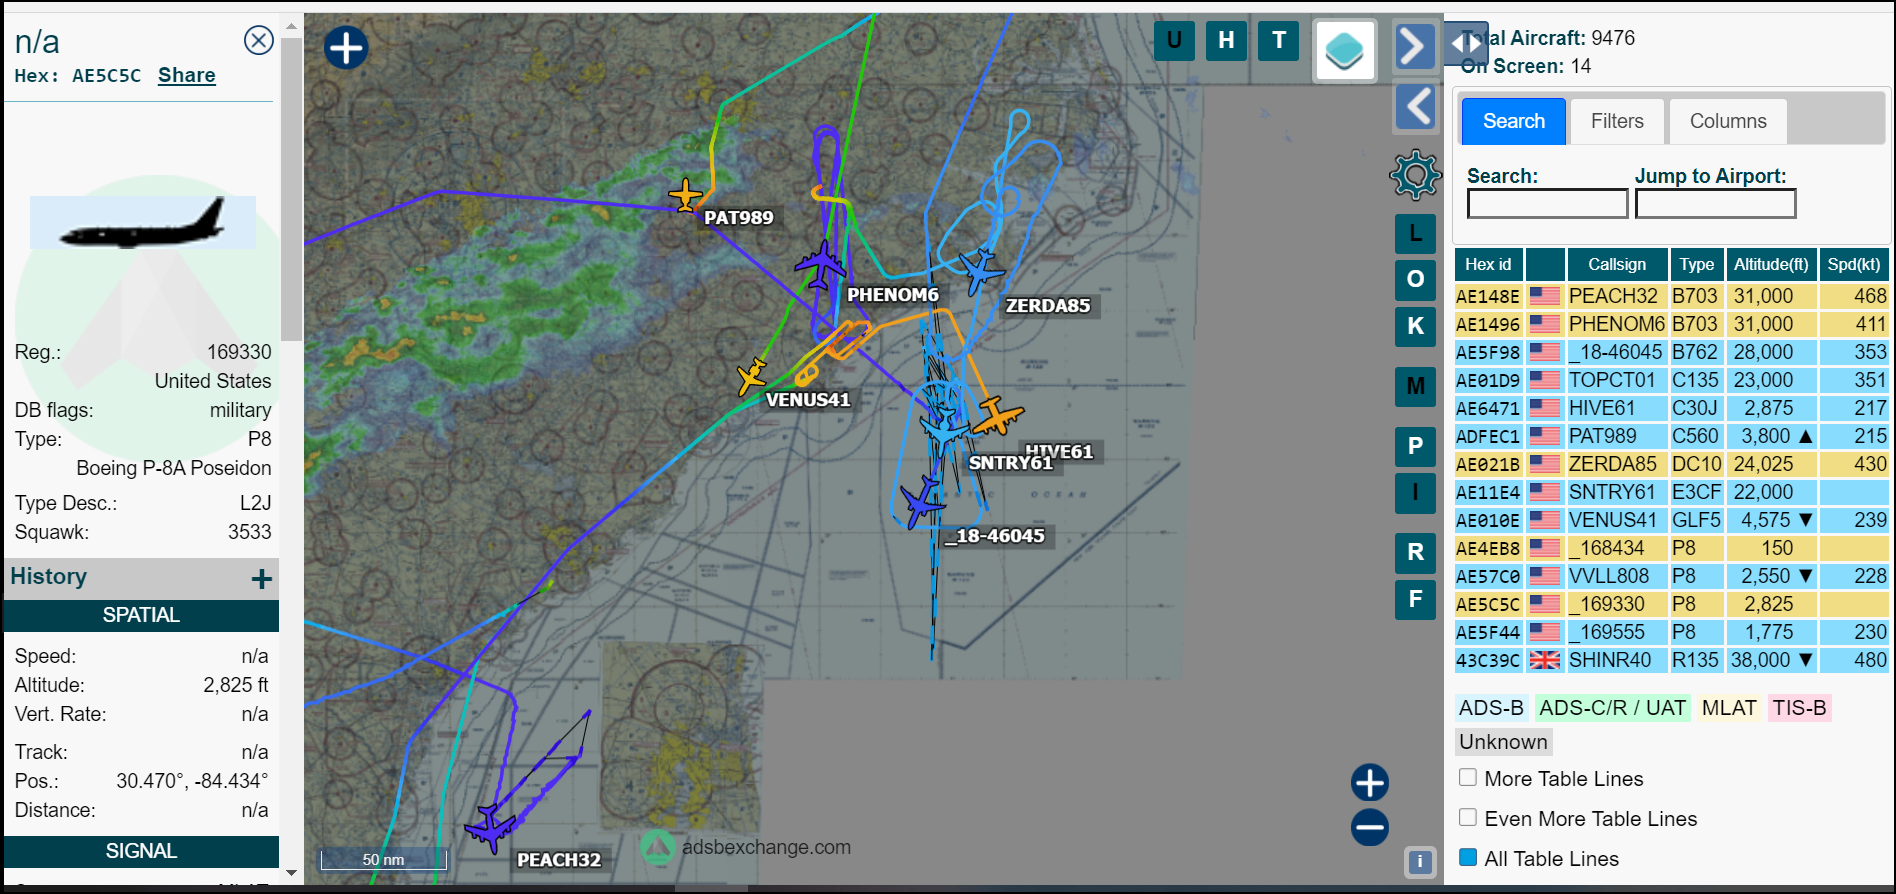This screenshot has width=1896, height=894.
Task: Select the ZERDA85 aircraft icon on map
Action: coord(981,271)
